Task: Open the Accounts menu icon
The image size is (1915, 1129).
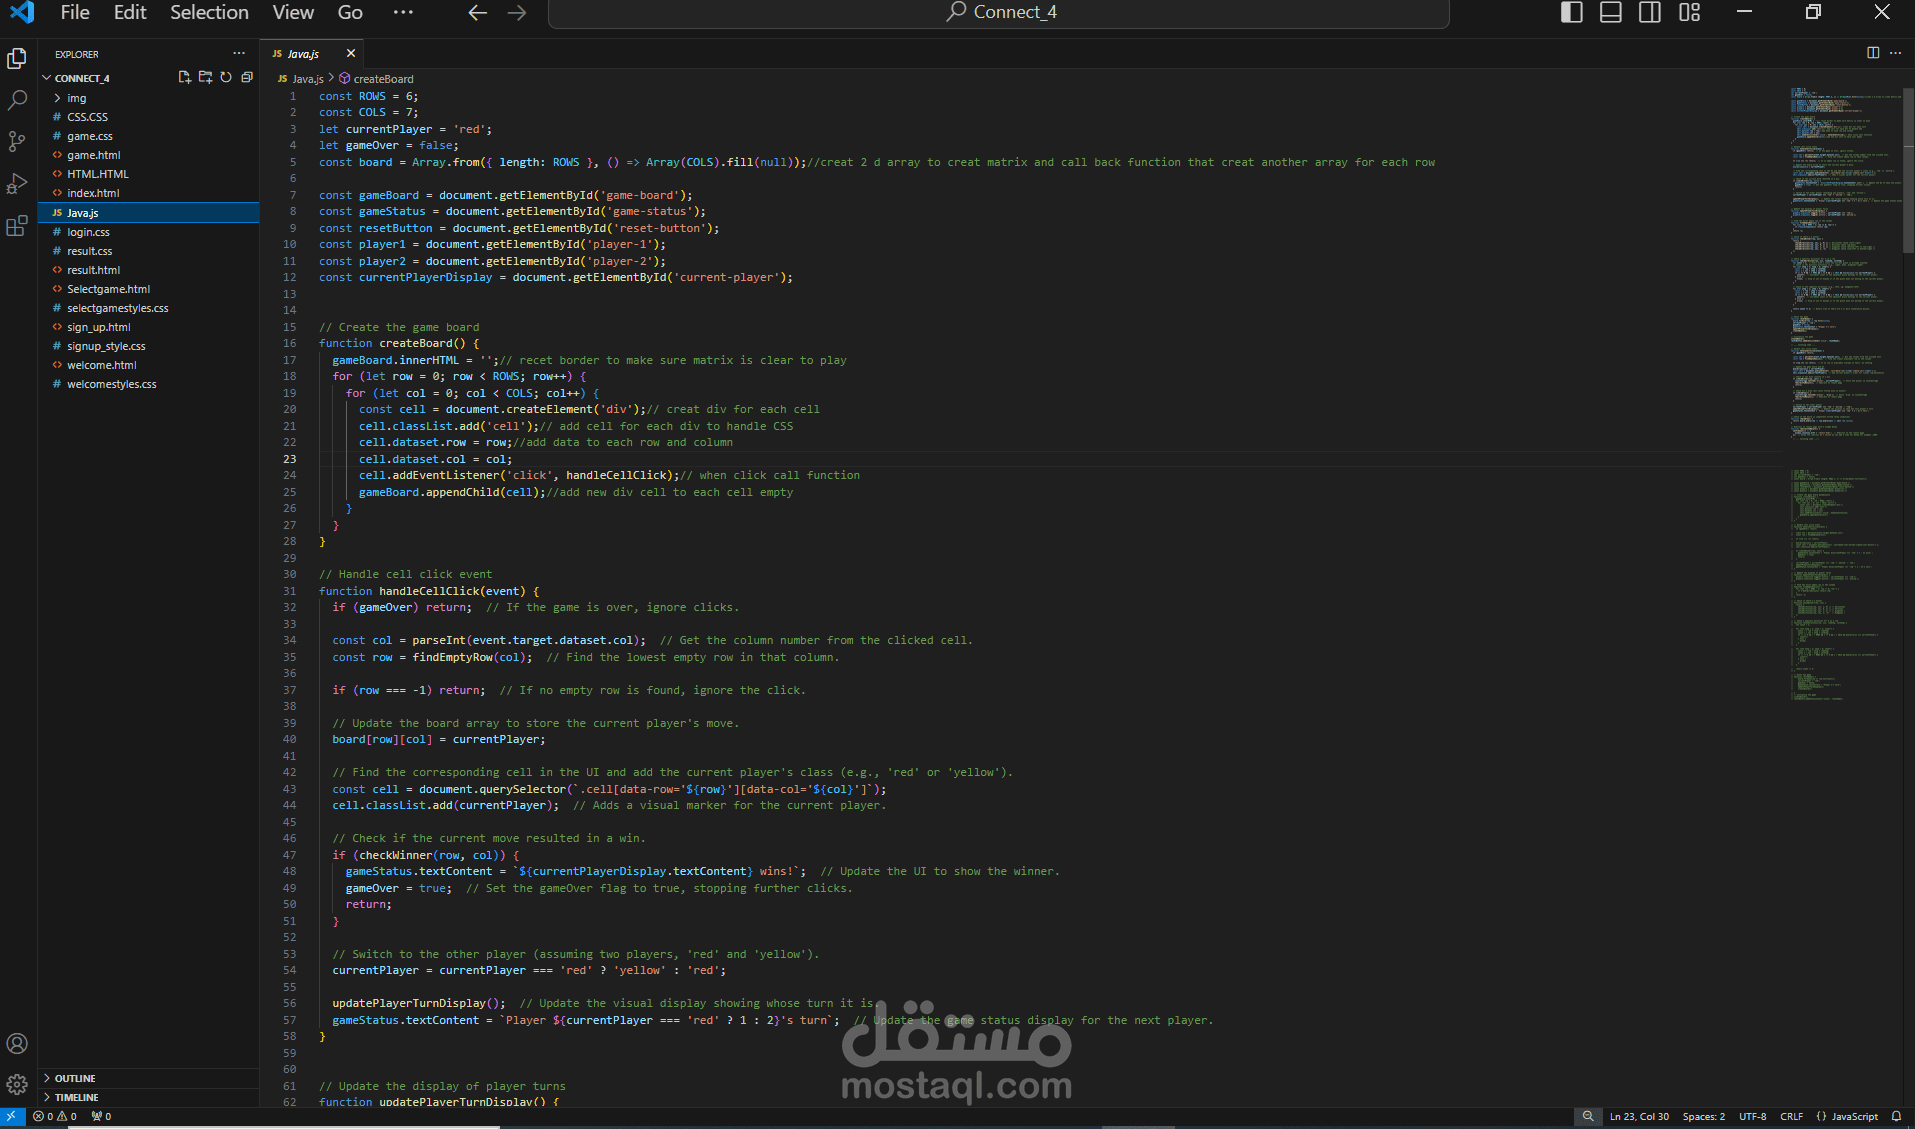Action: coord(17,1044)
